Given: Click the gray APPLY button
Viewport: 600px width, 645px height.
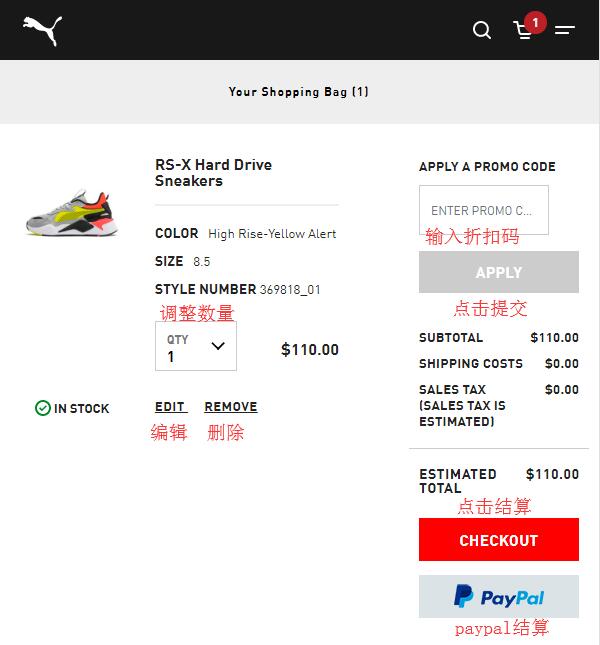Looking at the screenshot, I should [x=499, y=272].
